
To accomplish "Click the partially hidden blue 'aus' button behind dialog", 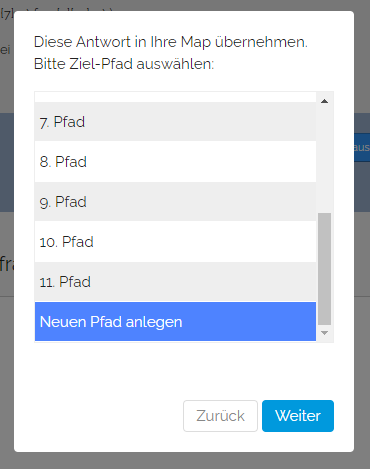I will click(x=362, y=148).
